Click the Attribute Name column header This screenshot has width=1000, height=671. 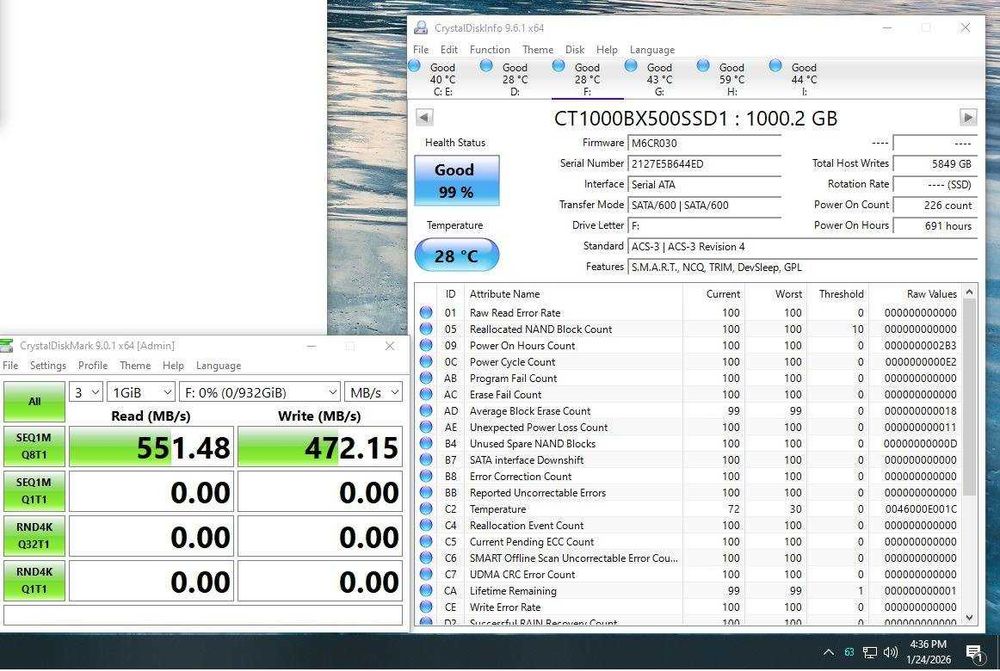click(573, 294)
